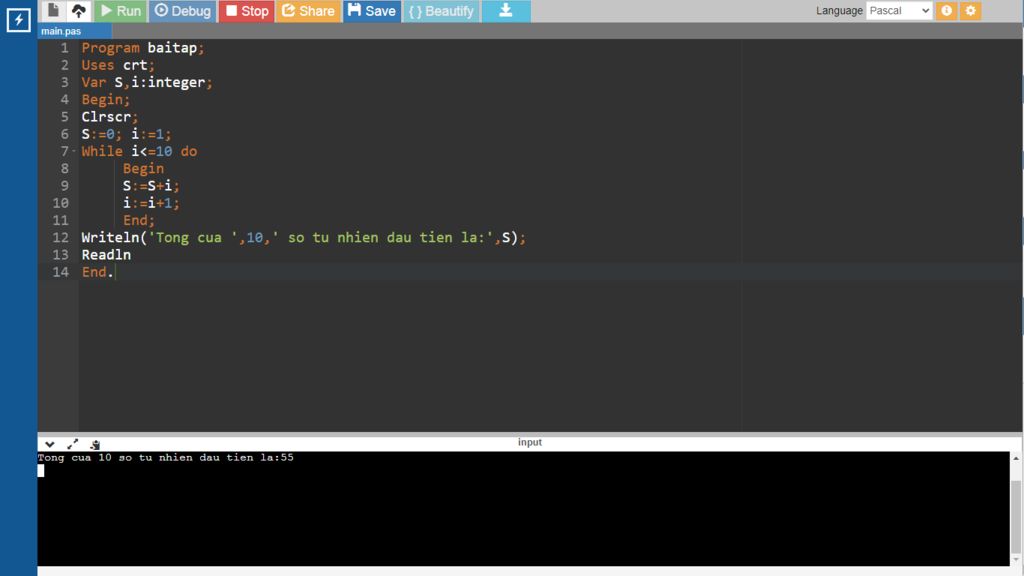Beautify the source code
Image resolution: width=1024 pixels, height=576 pixels.
tap(441, 11)
